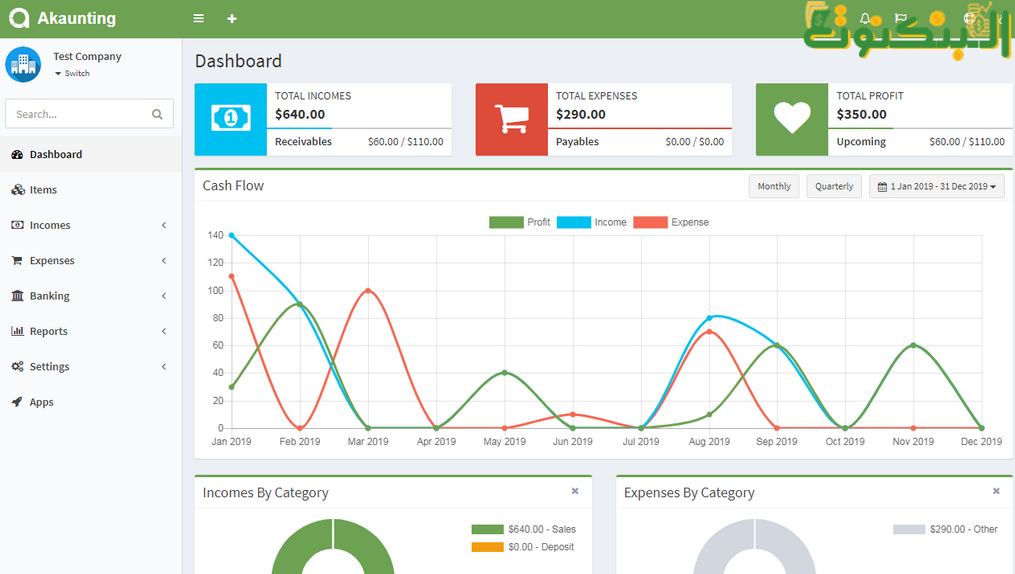Toggle Income series in chart legend

(592, 222)
